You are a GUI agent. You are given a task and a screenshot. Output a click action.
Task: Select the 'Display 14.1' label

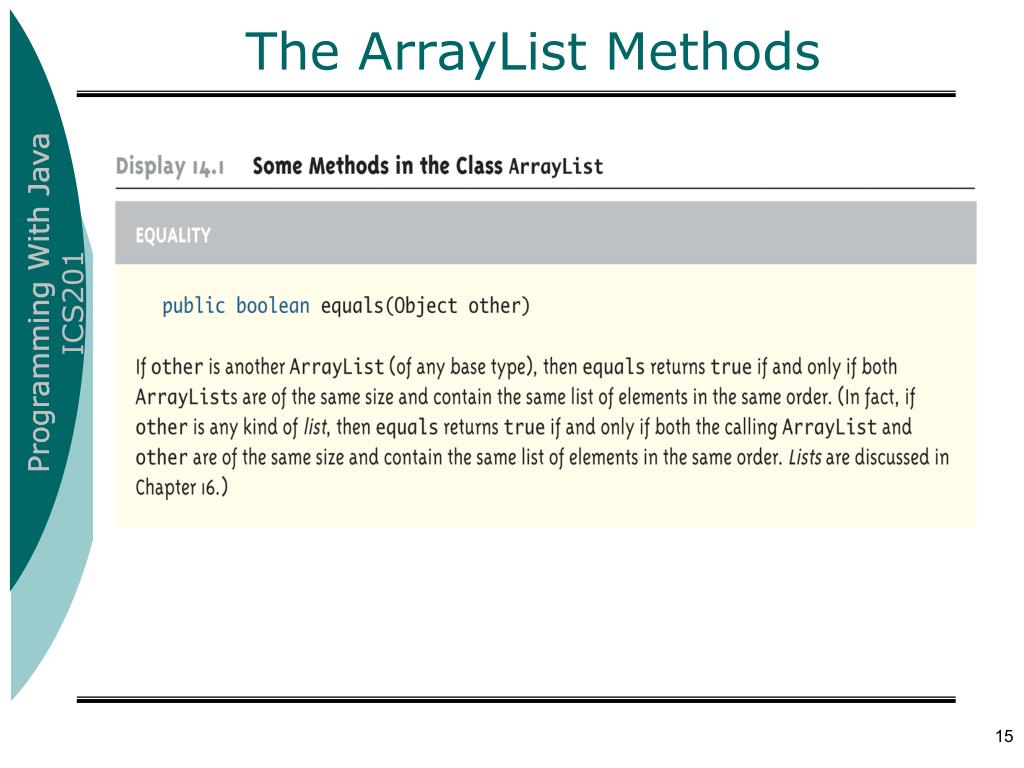pyautogui.click(x=170, y=167)
